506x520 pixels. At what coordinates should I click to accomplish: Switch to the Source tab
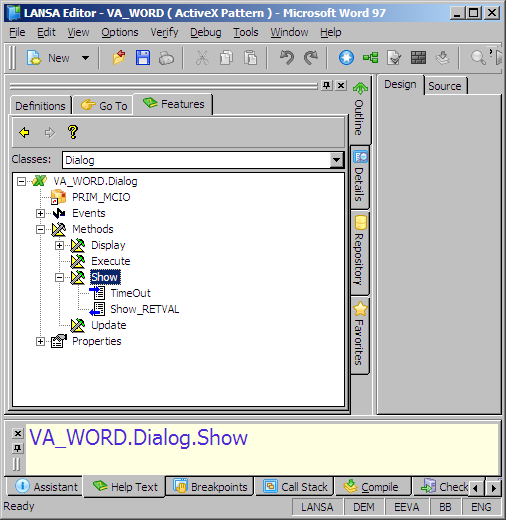pyautogui.click(x=445, y=86)
